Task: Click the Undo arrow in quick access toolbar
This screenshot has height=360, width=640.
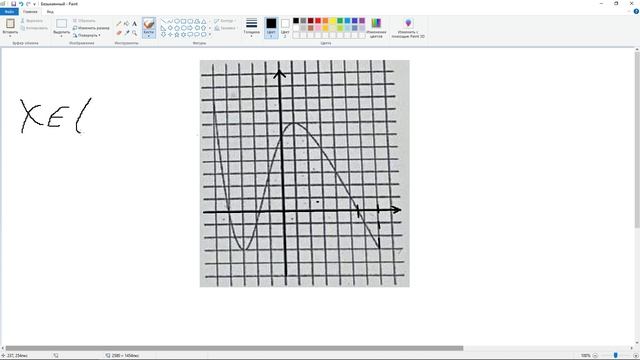Action: click(21, 4)
